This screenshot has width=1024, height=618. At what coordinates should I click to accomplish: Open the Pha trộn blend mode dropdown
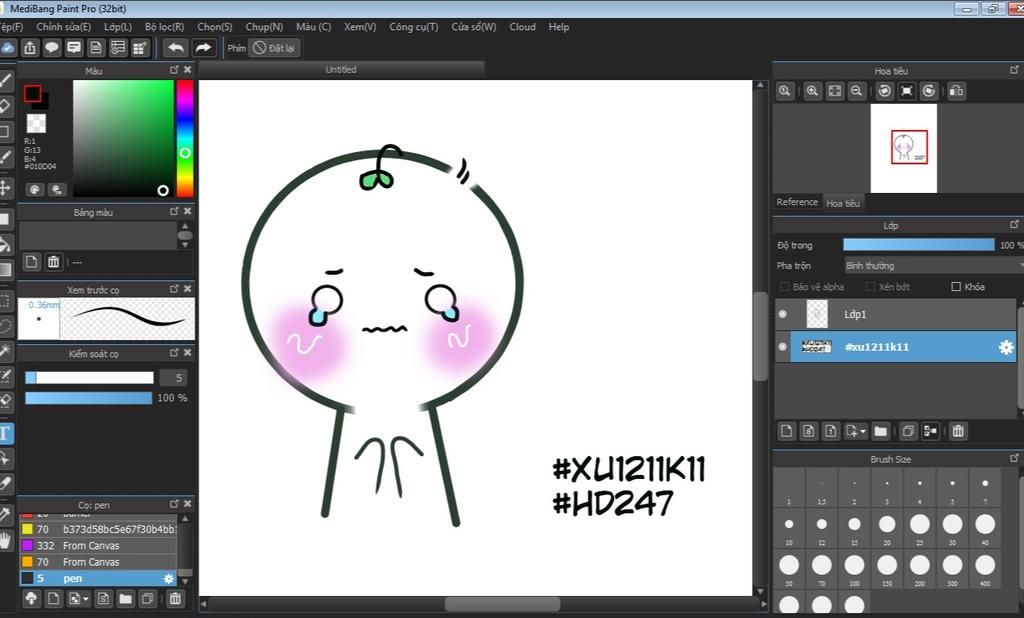click(x=933, y=266)
